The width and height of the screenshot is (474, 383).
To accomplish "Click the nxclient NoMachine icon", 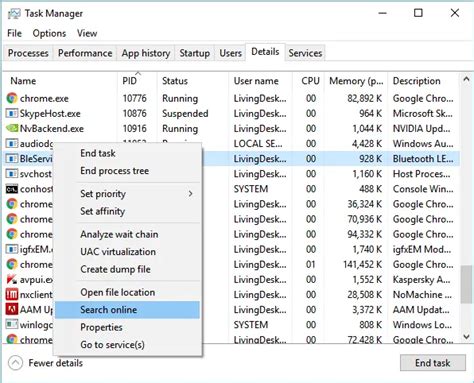I will point(12,294).
